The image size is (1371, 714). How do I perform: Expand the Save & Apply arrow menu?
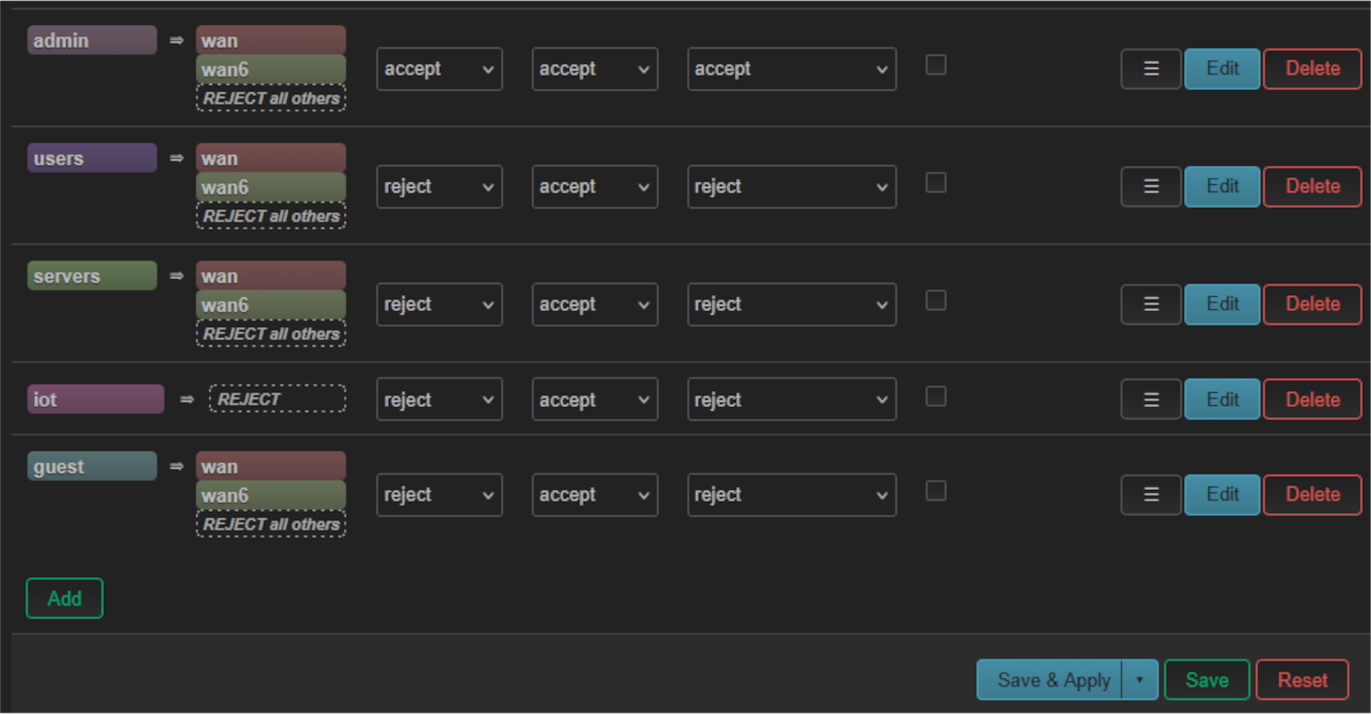(x=1139, y=680)
